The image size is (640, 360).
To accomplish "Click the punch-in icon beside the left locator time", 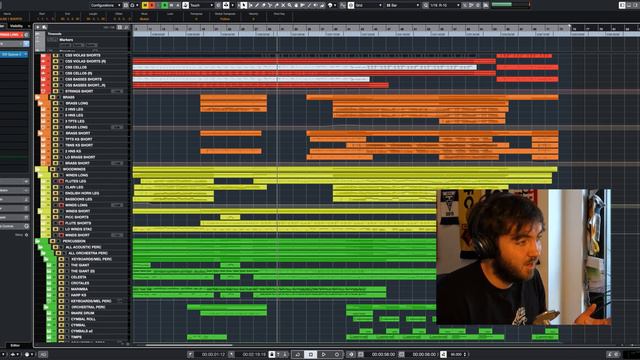I will point(190,354).
